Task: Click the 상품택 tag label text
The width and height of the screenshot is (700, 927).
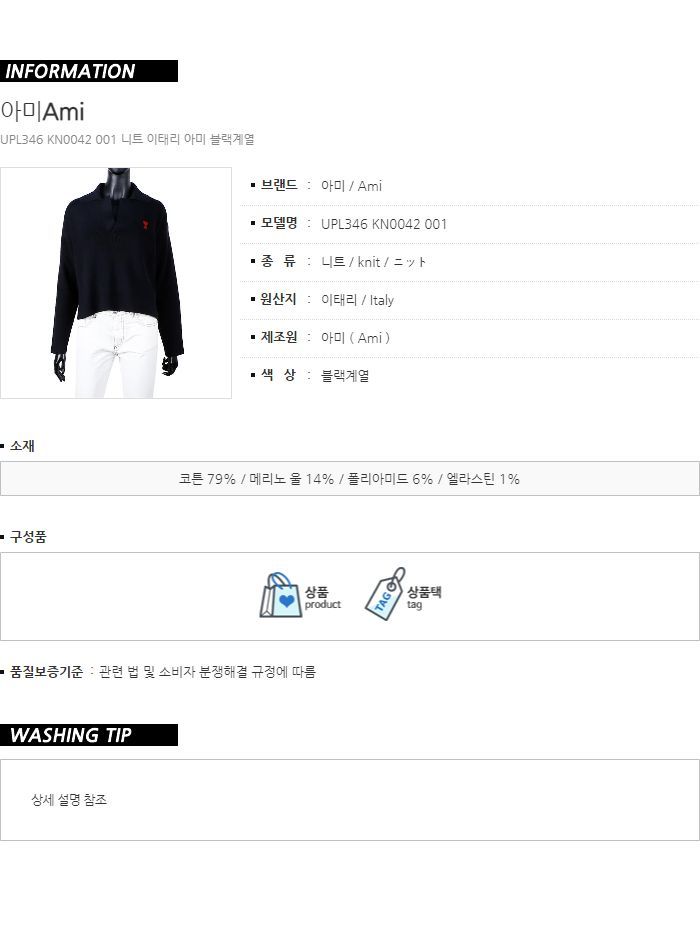Action: [424, 592]
